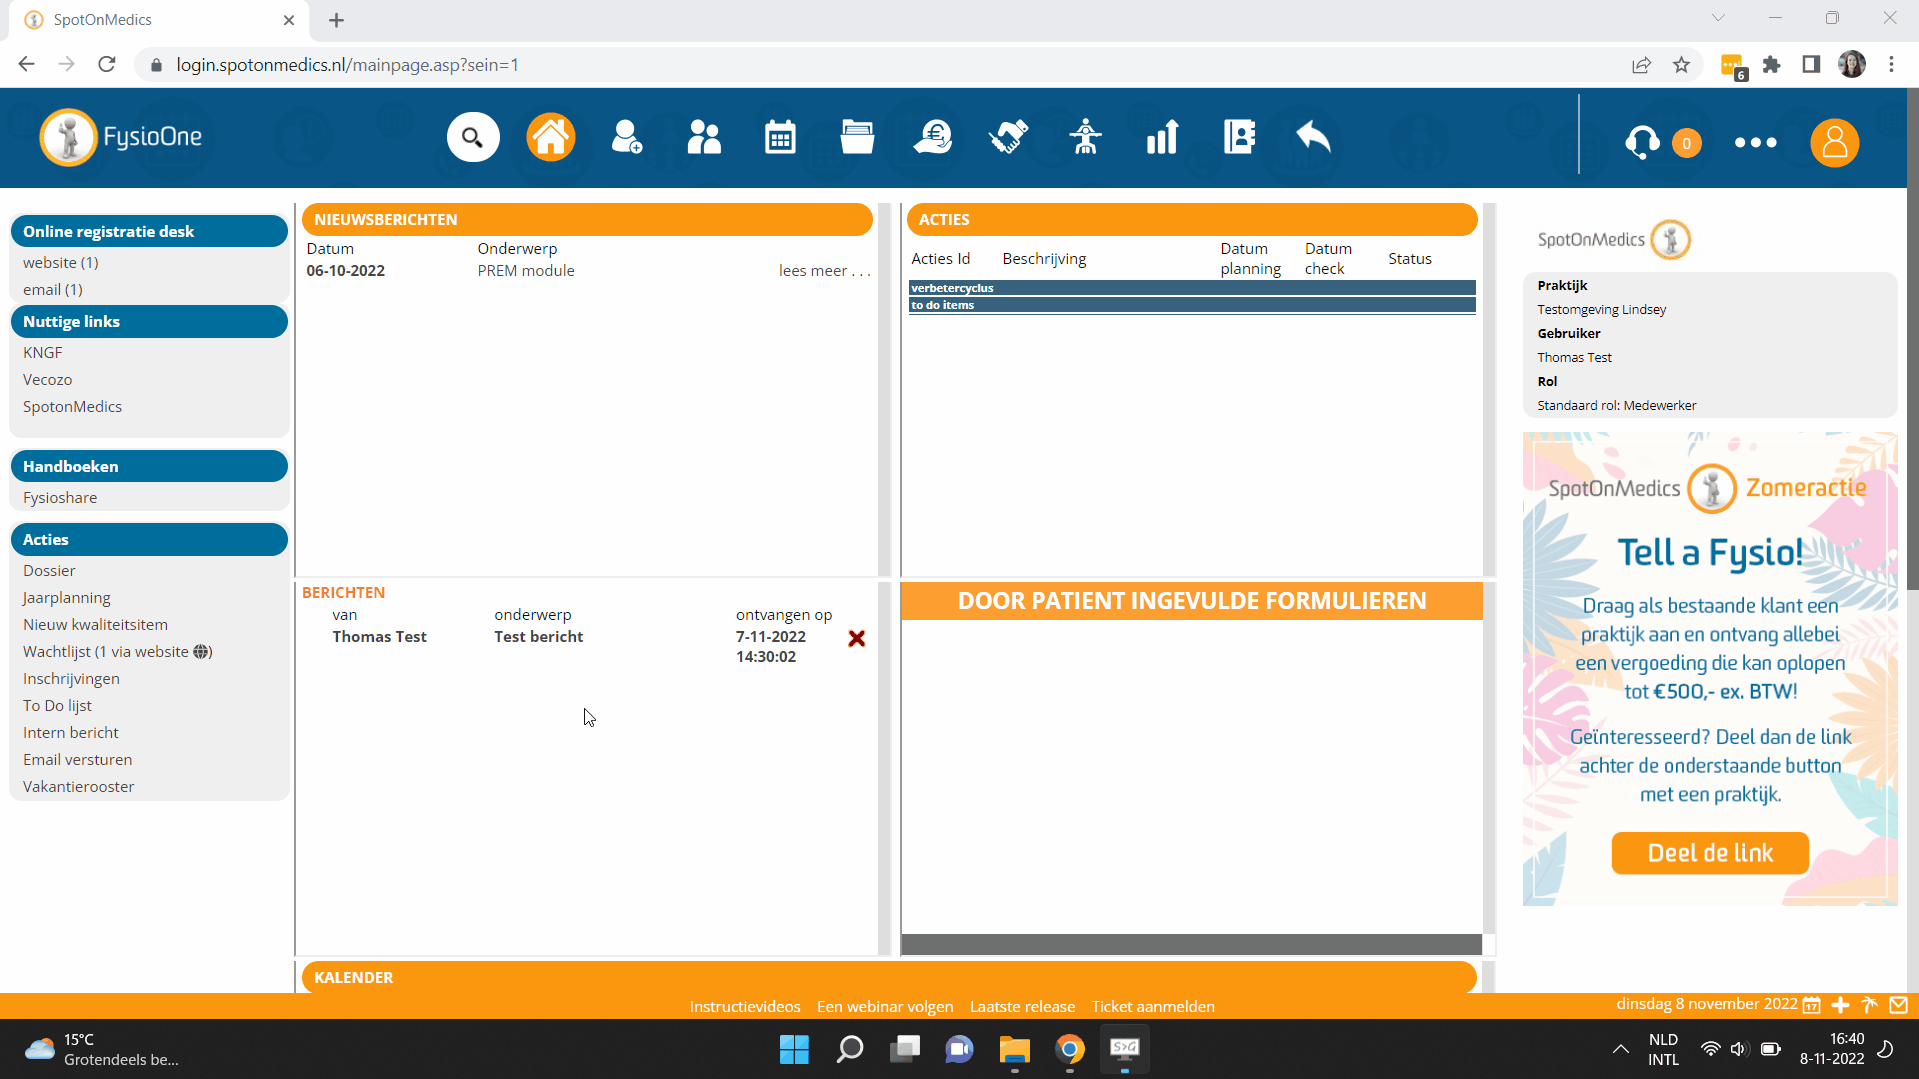
Task: Expand the to do items row
Action: tap(1191, 305)
